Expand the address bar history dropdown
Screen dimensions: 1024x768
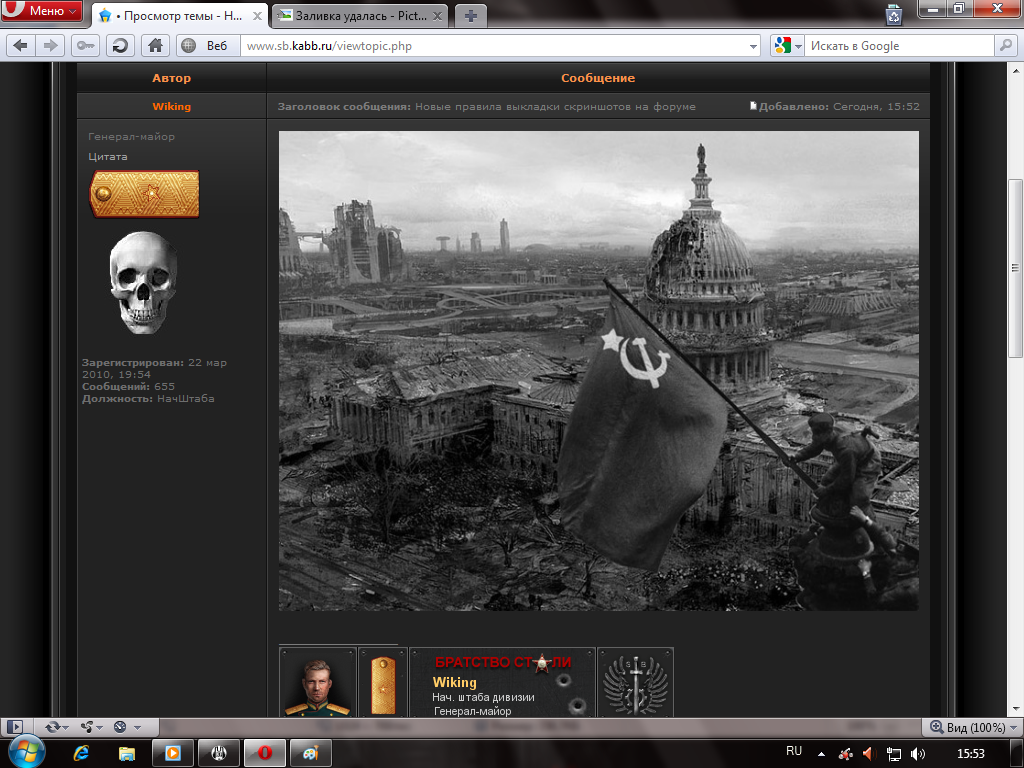pyautogui.click(x=753, y=46)
